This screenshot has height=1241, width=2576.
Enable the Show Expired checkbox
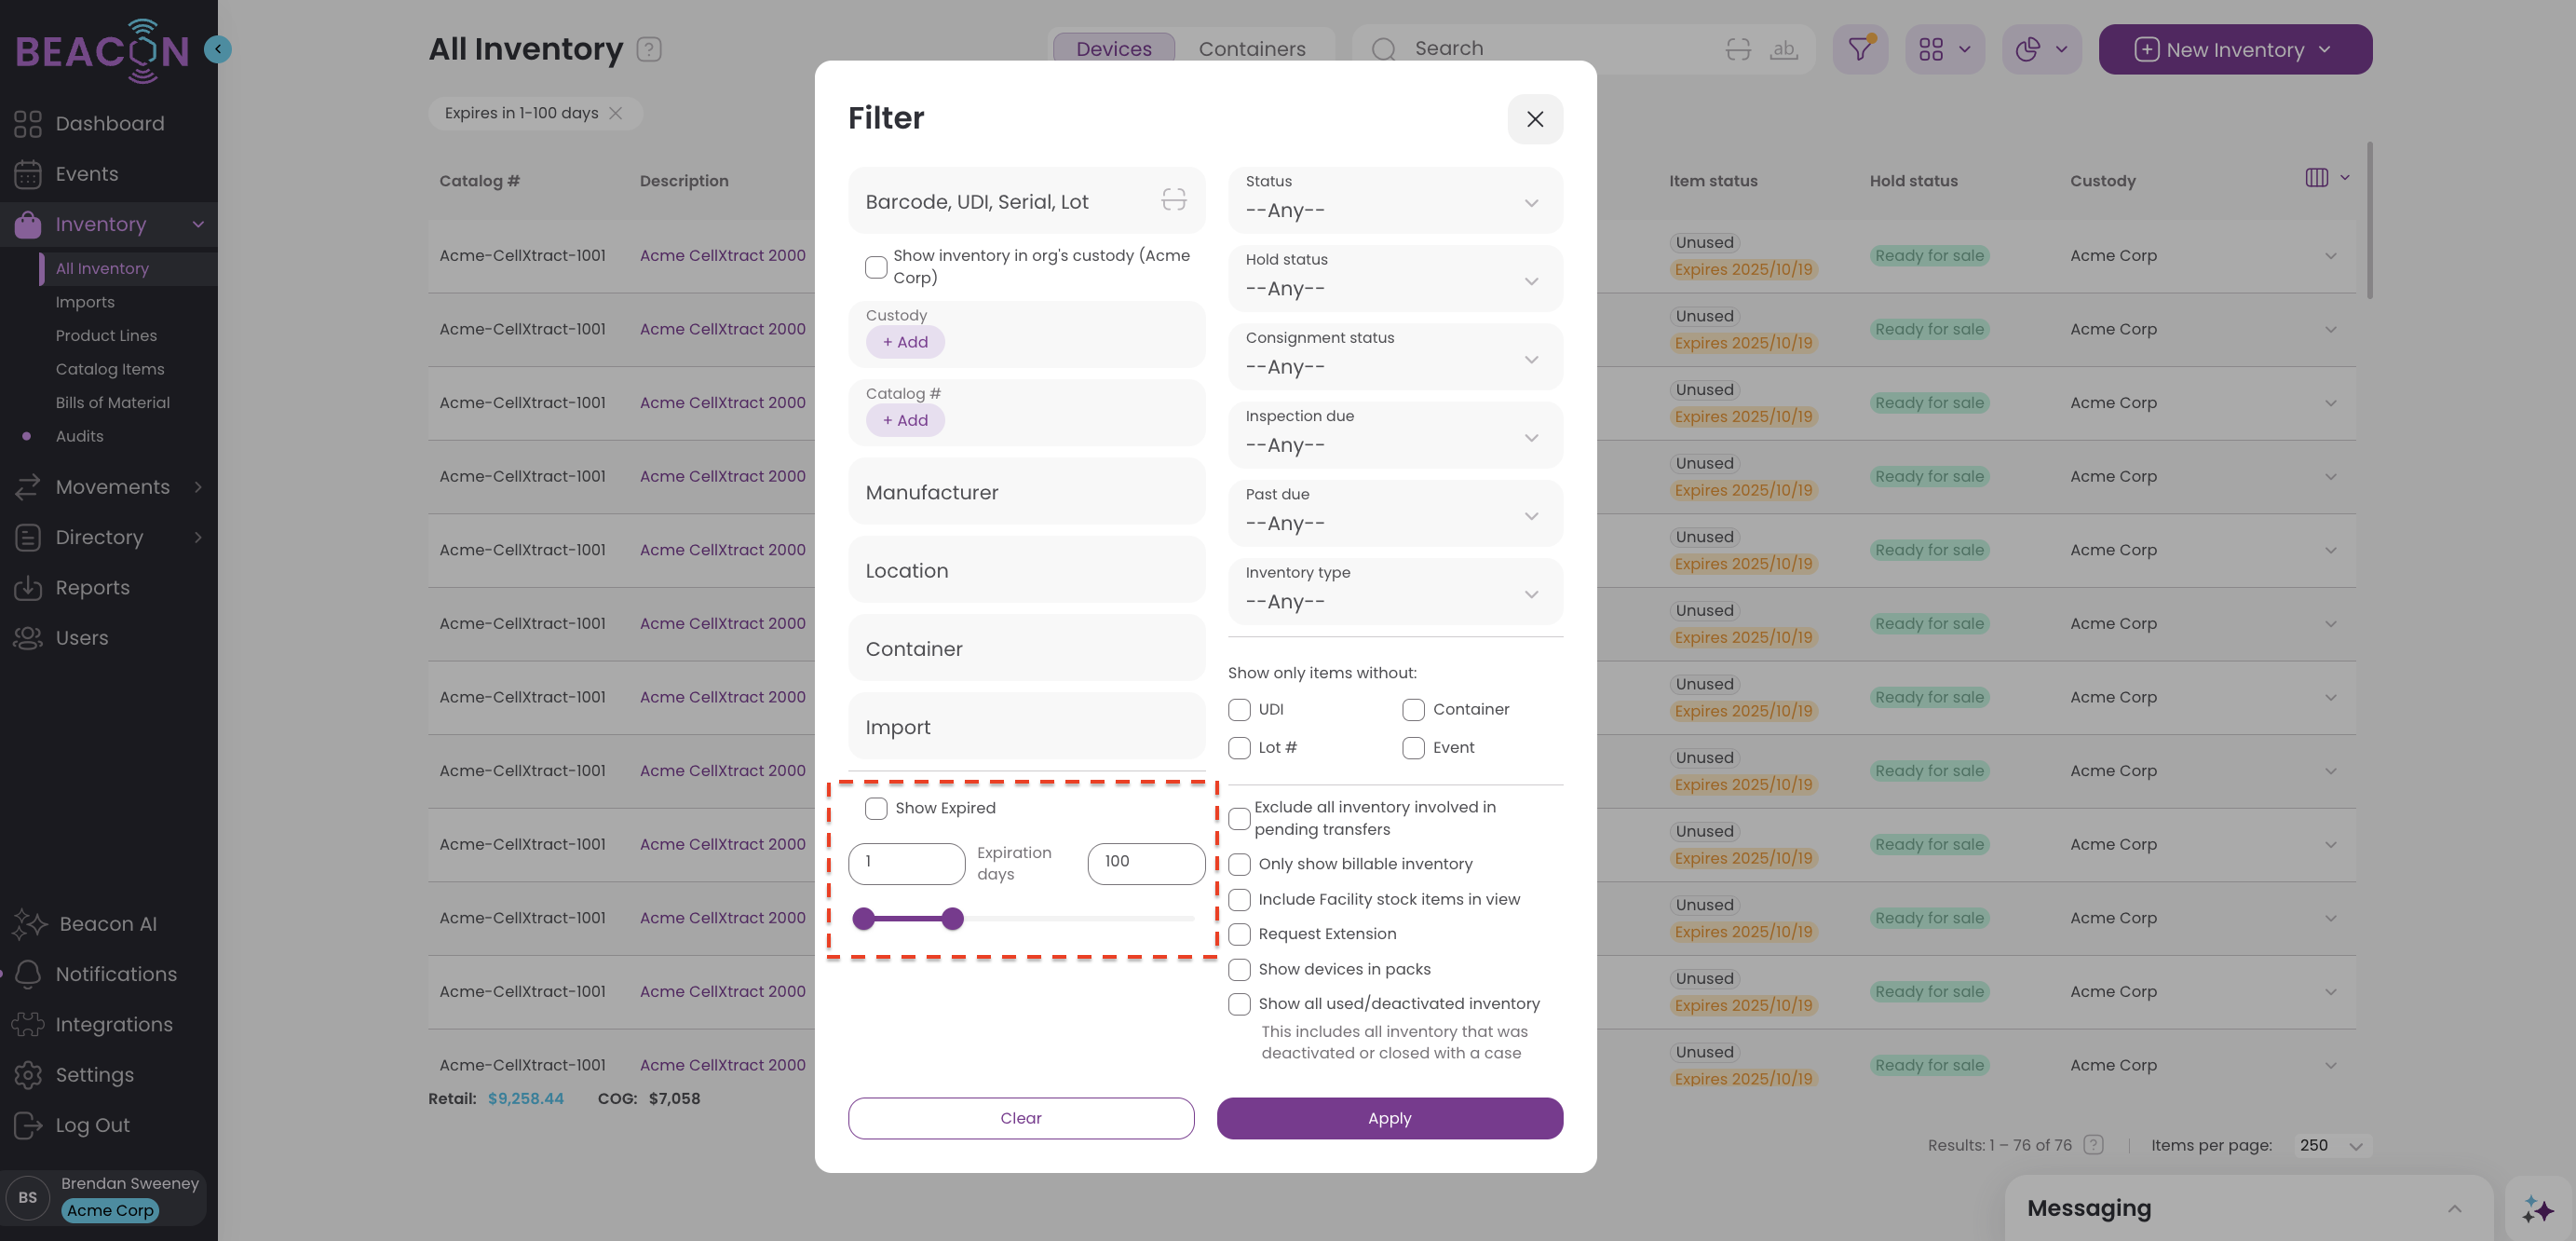pos(876,808)
